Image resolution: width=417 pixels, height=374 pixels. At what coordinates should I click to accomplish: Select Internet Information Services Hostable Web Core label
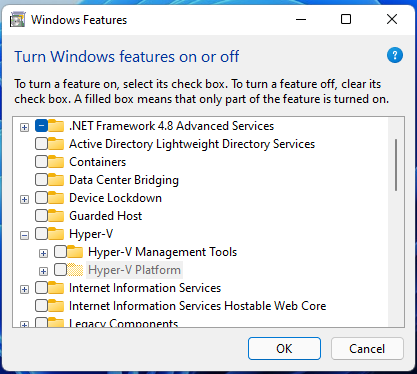(198, 306)
